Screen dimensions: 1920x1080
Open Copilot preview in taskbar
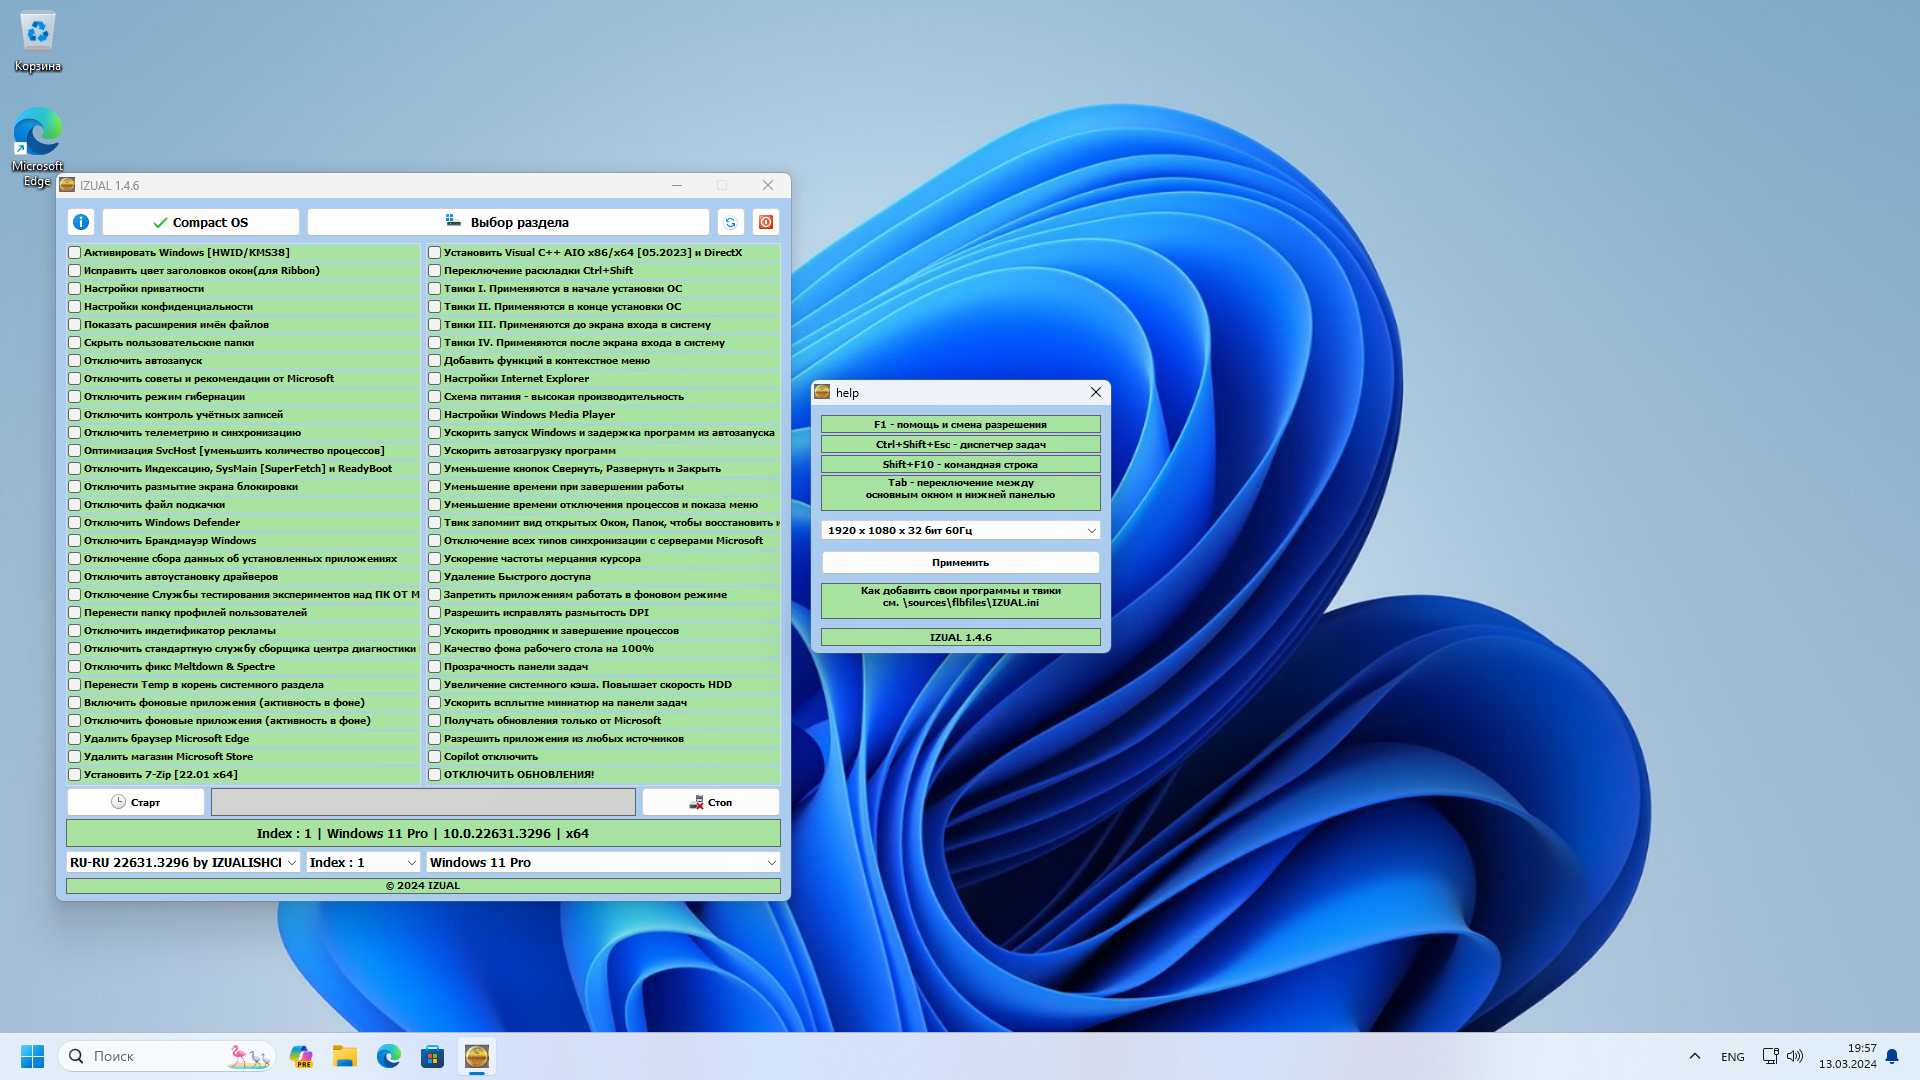[x=301, y=1056]
